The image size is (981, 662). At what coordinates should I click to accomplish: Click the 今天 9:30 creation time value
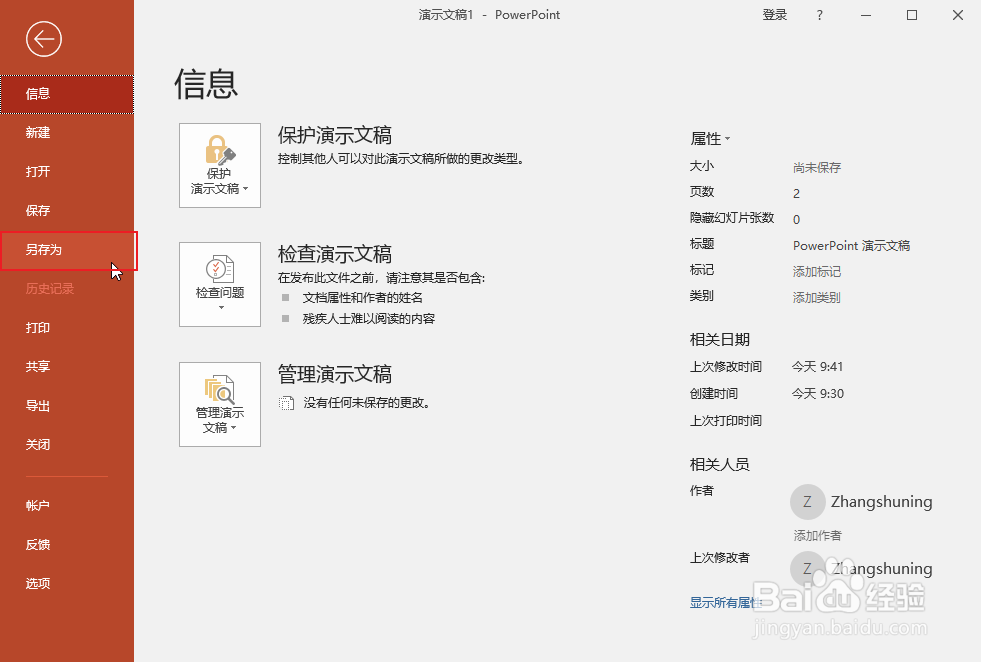point(818,394)
